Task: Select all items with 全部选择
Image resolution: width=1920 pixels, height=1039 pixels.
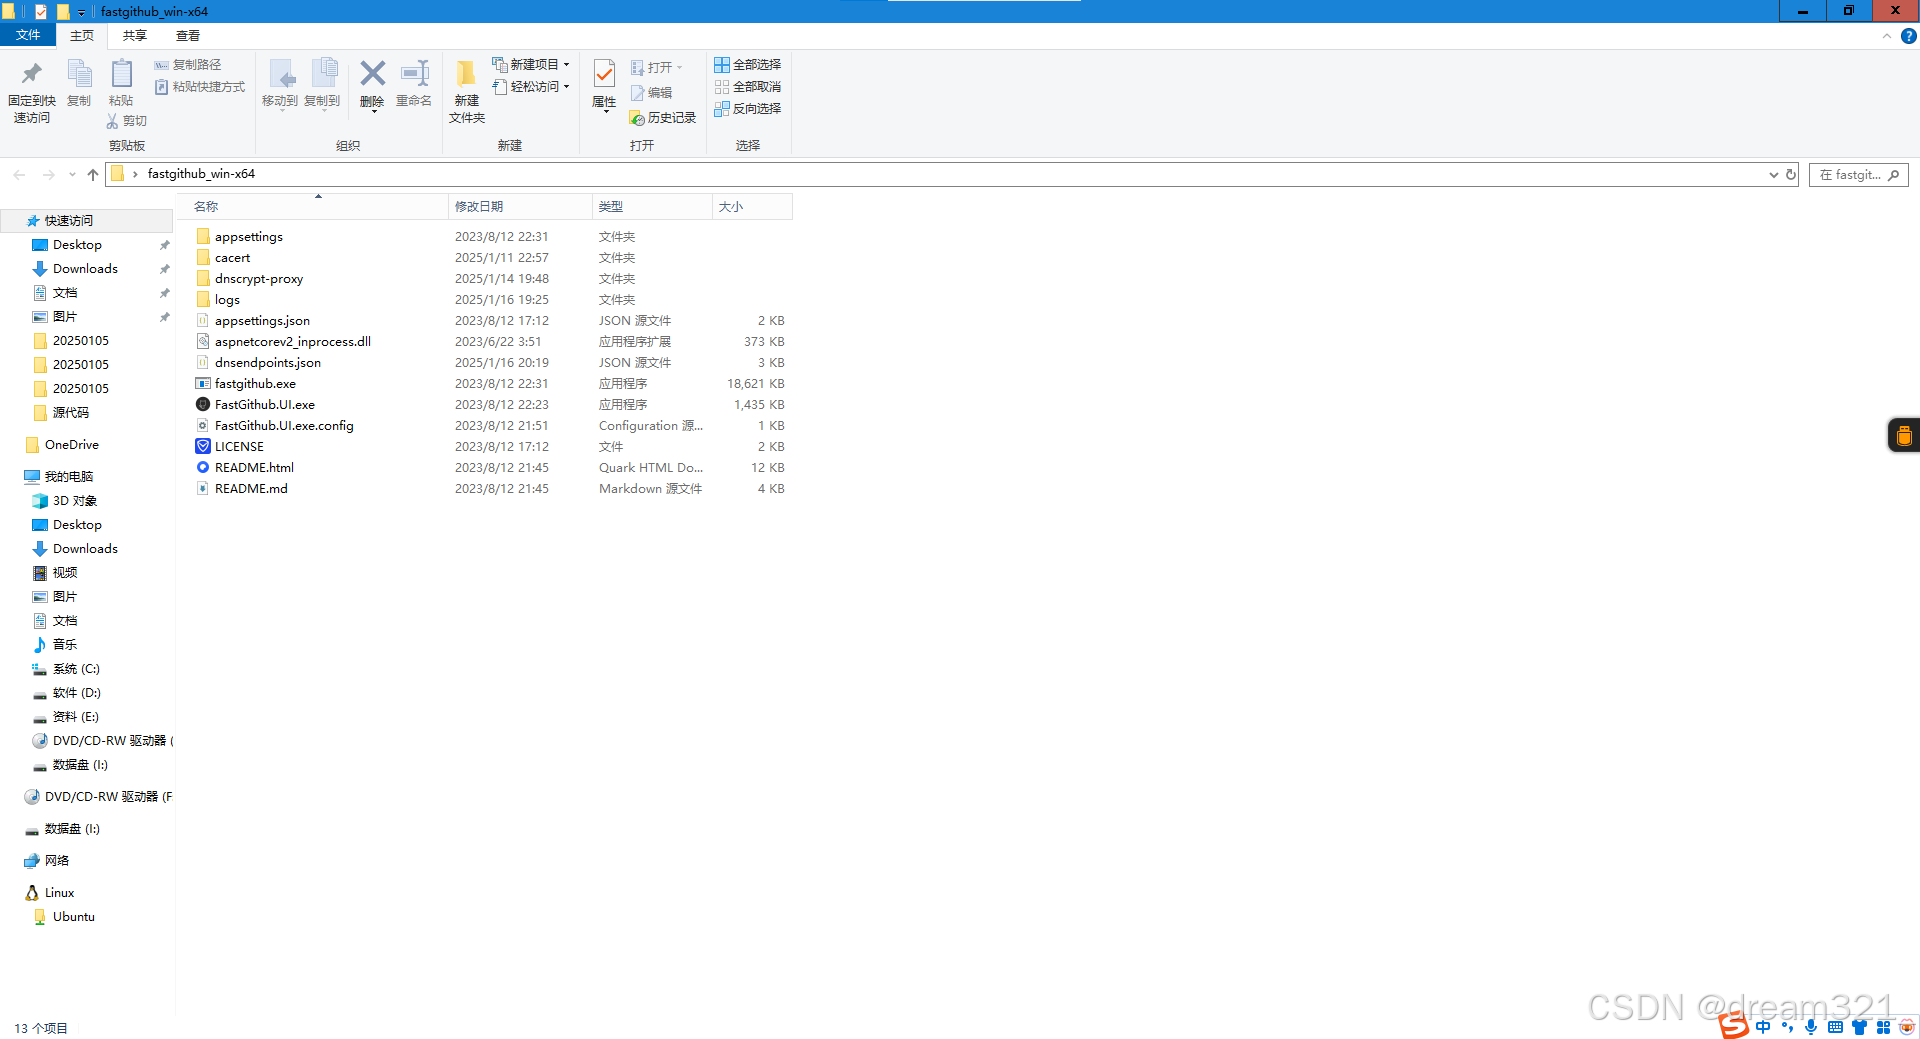Action: click(x=748, y=64)
